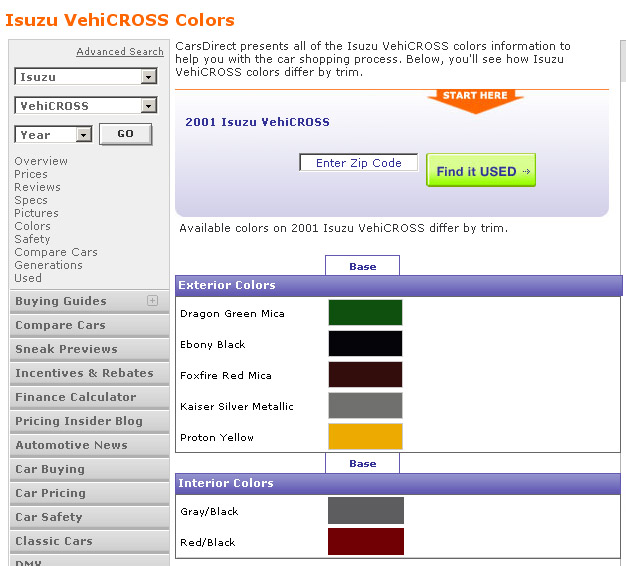Open the Reviews link
626x566 pixels.
click(x=38, y=187)
